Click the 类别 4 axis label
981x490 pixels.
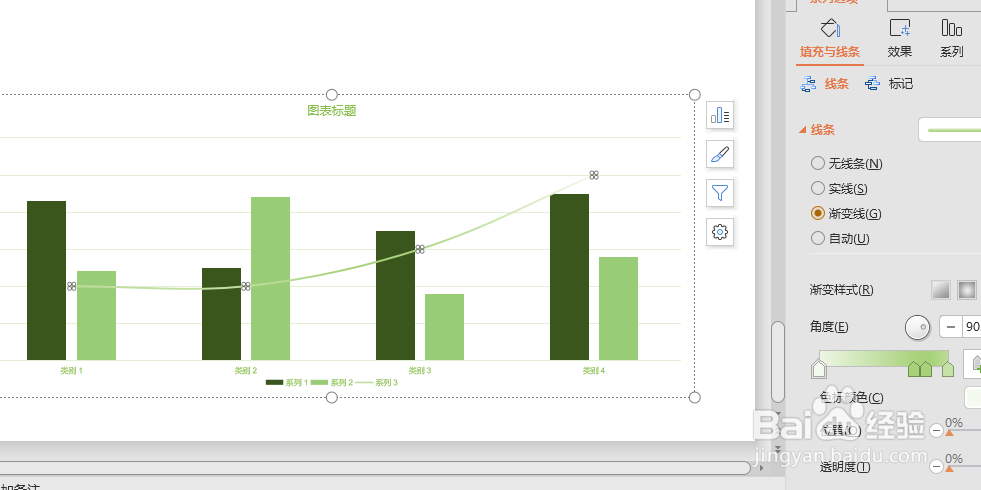tap(594, 370)
